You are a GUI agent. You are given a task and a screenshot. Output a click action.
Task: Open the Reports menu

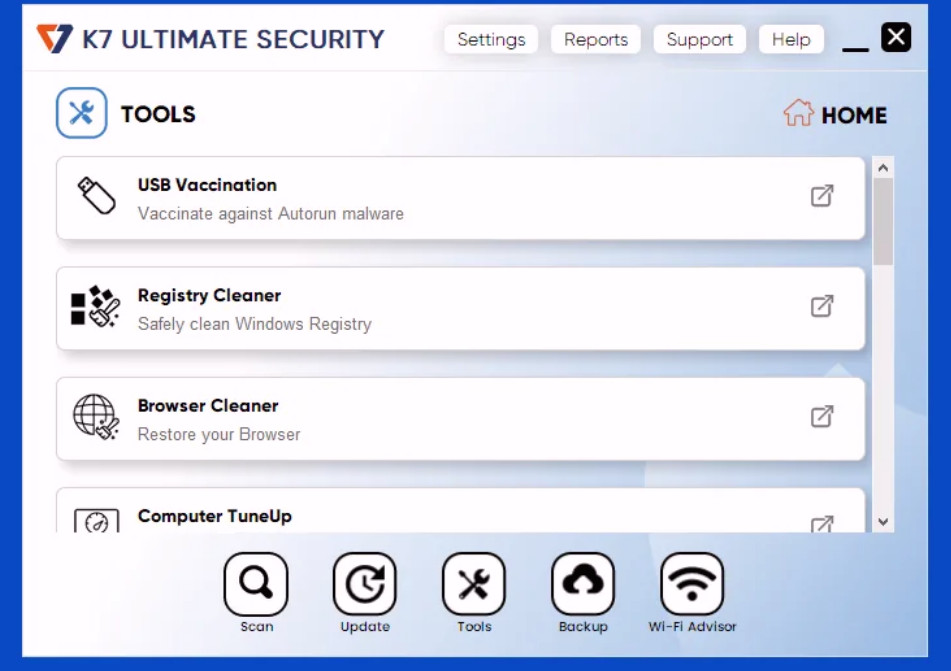click(x=596, y=39)
